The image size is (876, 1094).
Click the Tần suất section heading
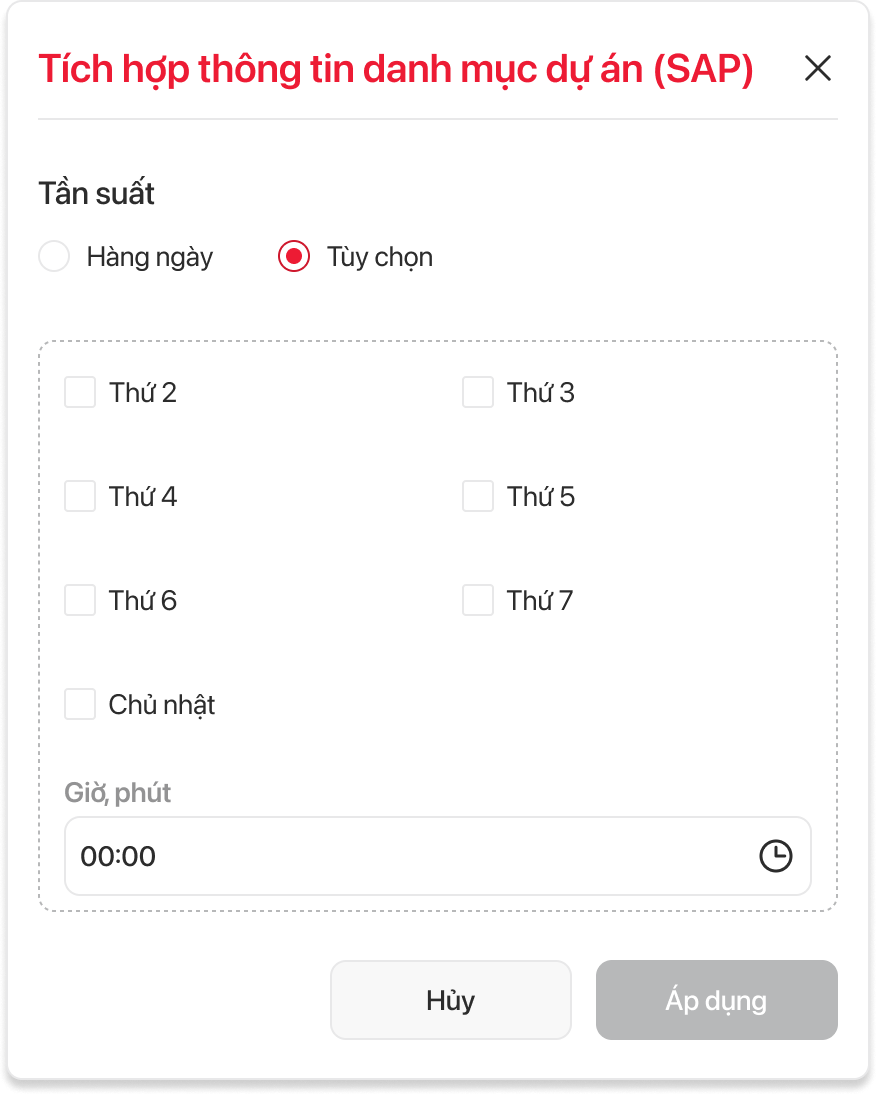click(97, 193)
